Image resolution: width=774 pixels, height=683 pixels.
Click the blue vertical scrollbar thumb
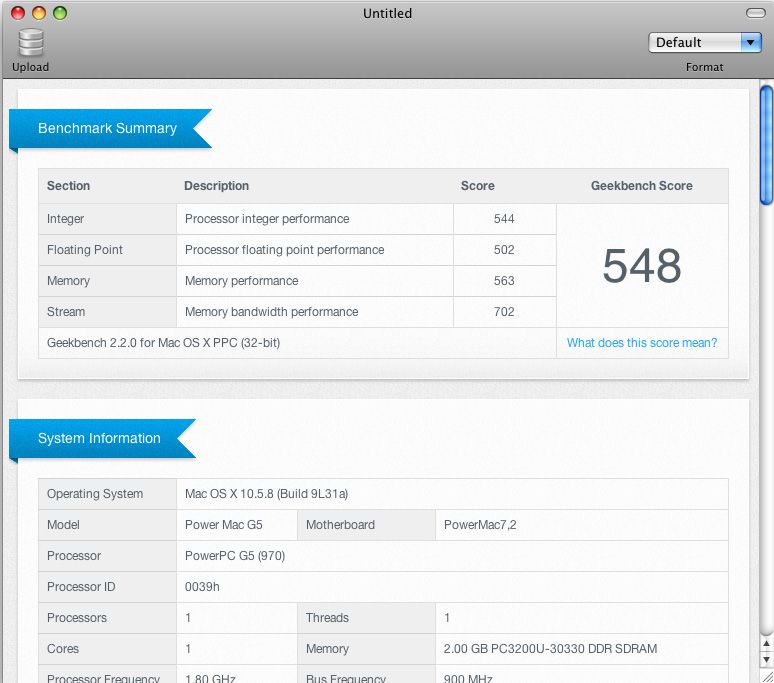pyautogui.click(x=766, y=145)
